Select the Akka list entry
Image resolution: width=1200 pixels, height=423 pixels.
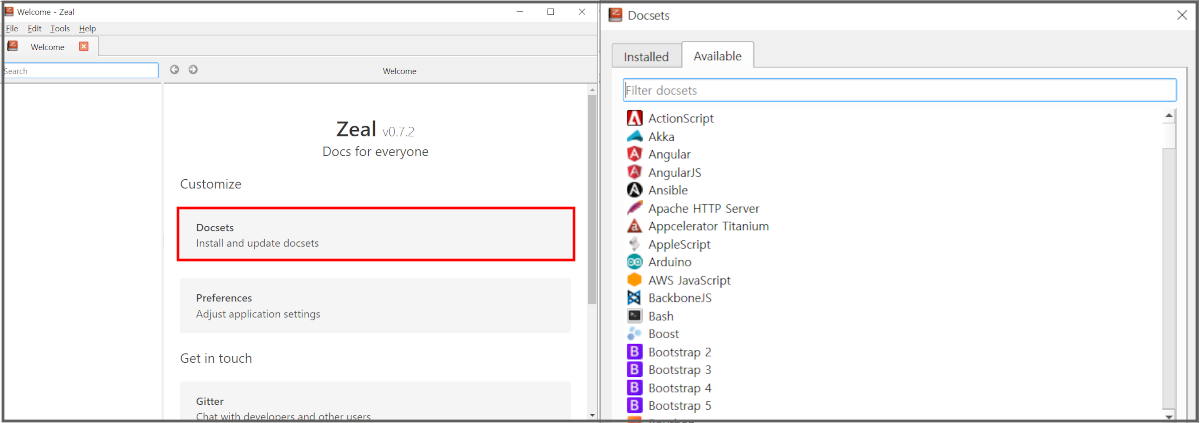pos(661,136)
